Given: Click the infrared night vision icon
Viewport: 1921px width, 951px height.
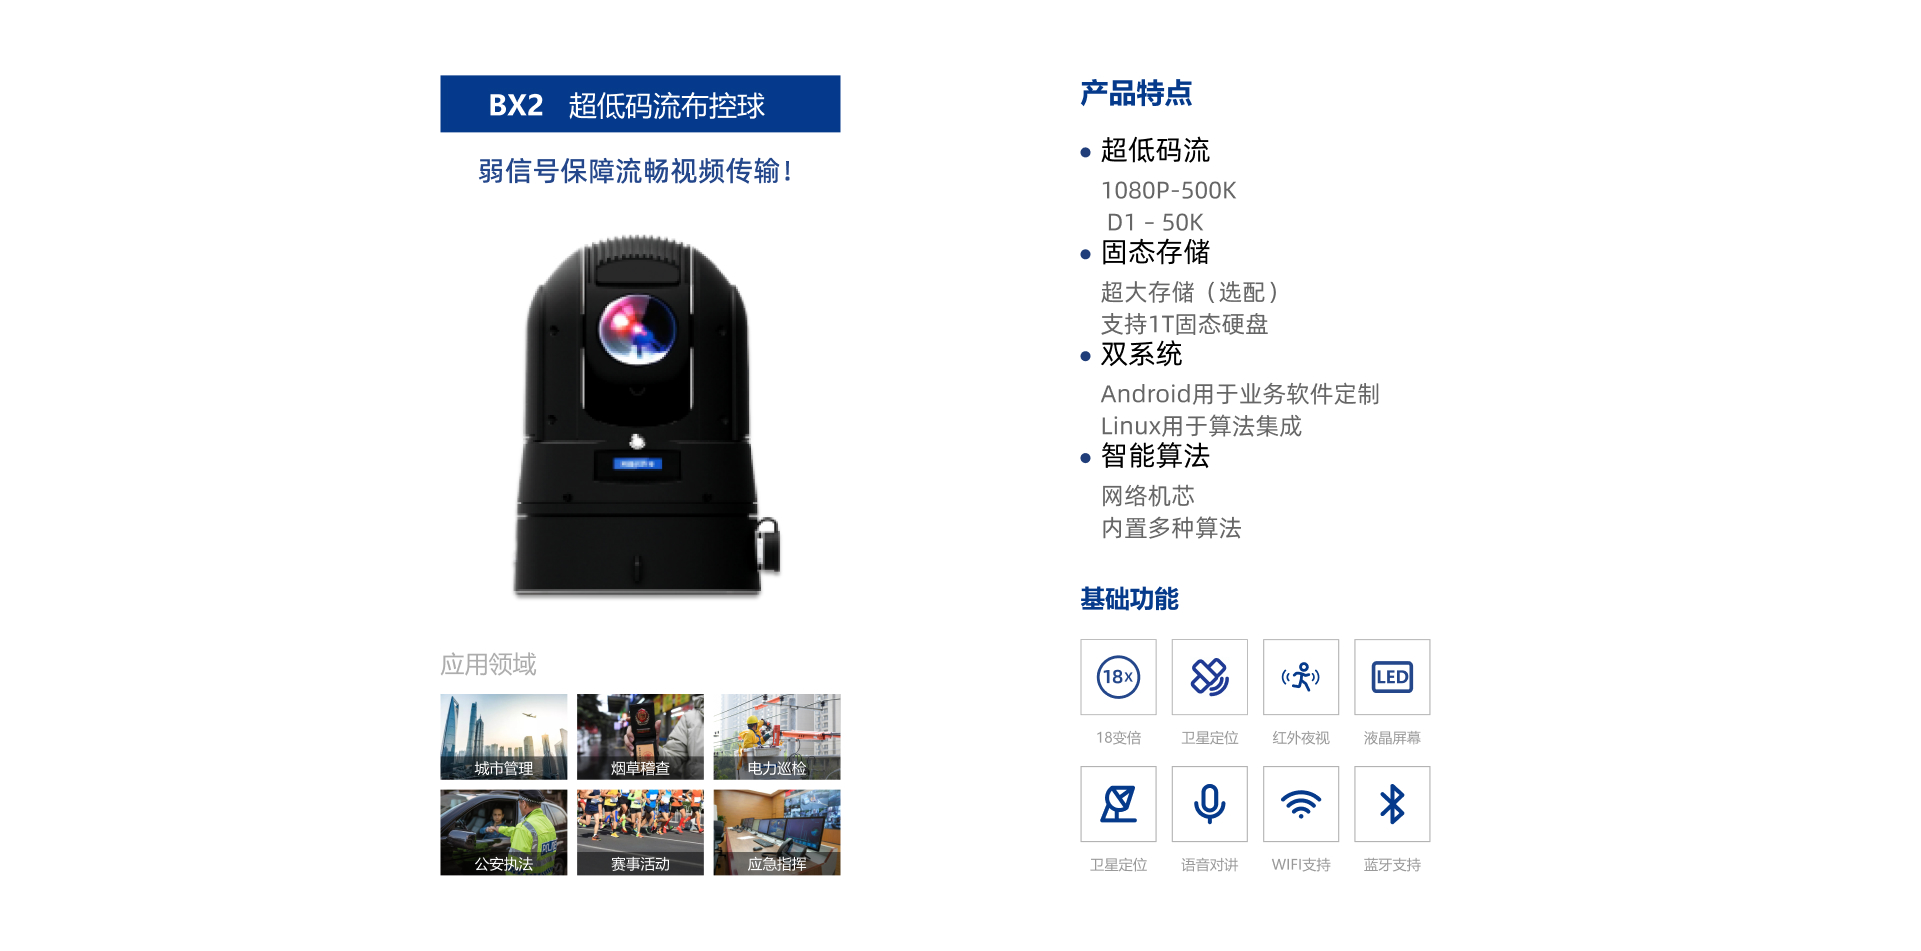Looking at the screenshot, I should (1300, 677).
